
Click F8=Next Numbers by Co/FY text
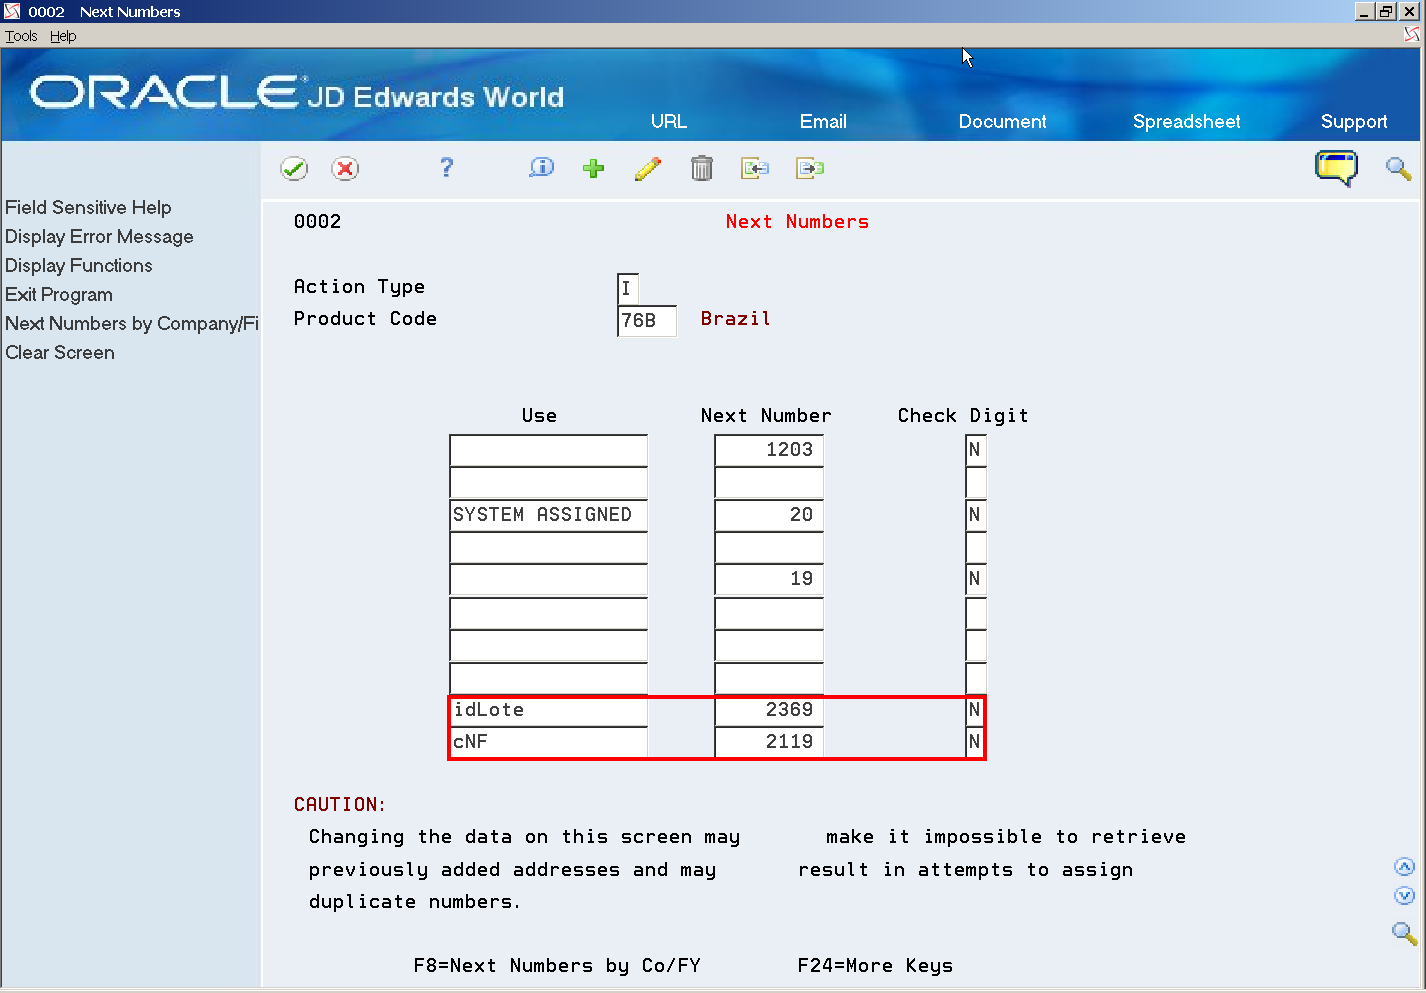click(x=557, y=965)
